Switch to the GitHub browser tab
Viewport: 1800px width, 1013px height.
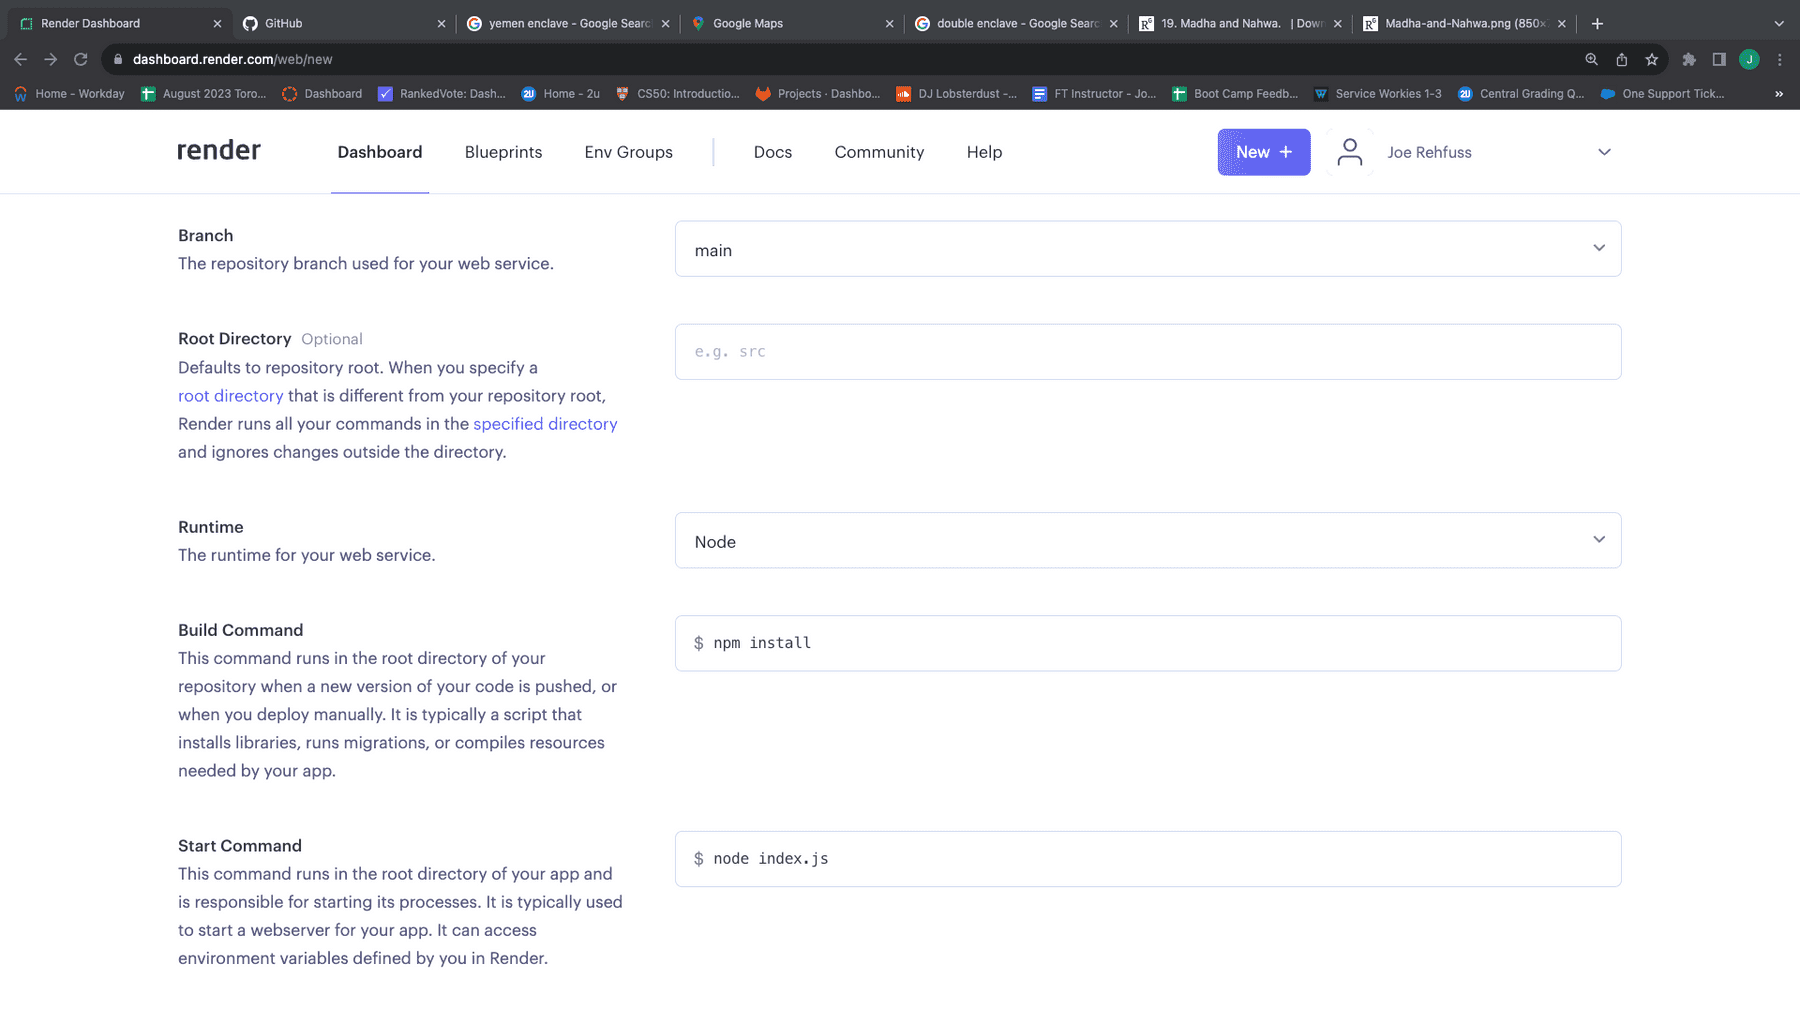pyautogui.click(x=340, y=23)
